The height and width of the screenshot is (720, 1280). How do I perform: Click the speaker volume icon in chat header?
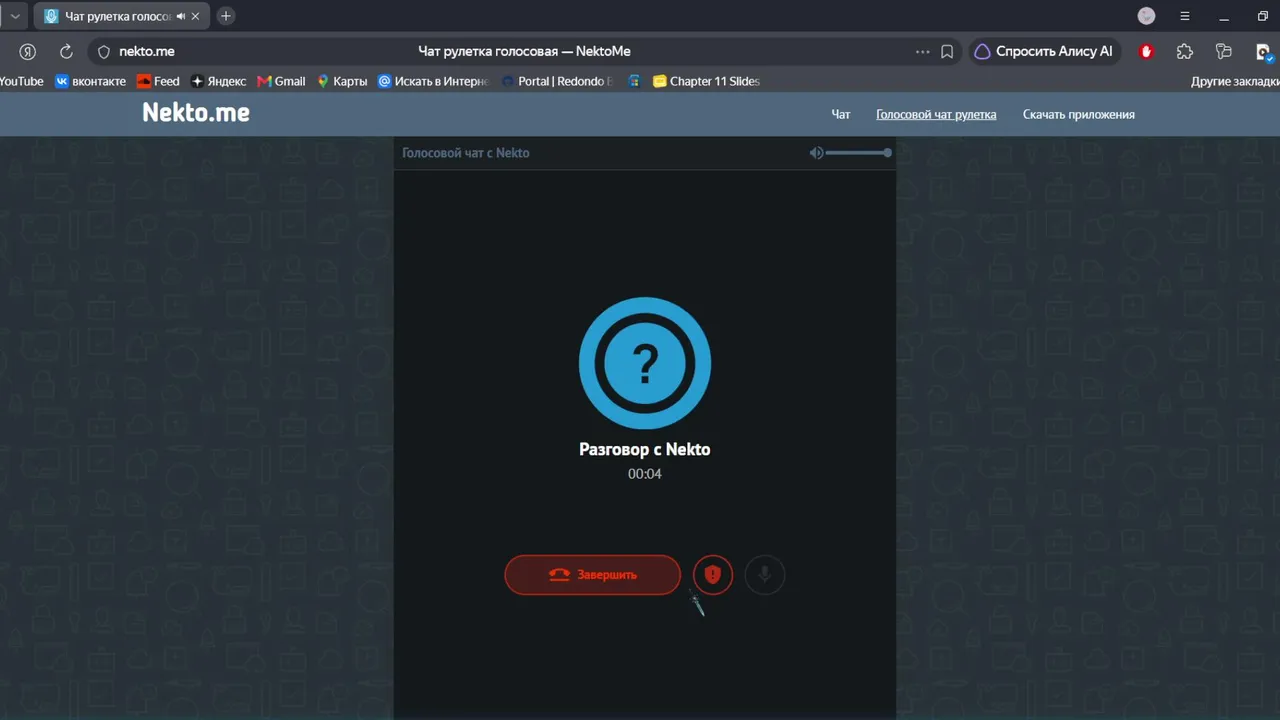point(816,153)
